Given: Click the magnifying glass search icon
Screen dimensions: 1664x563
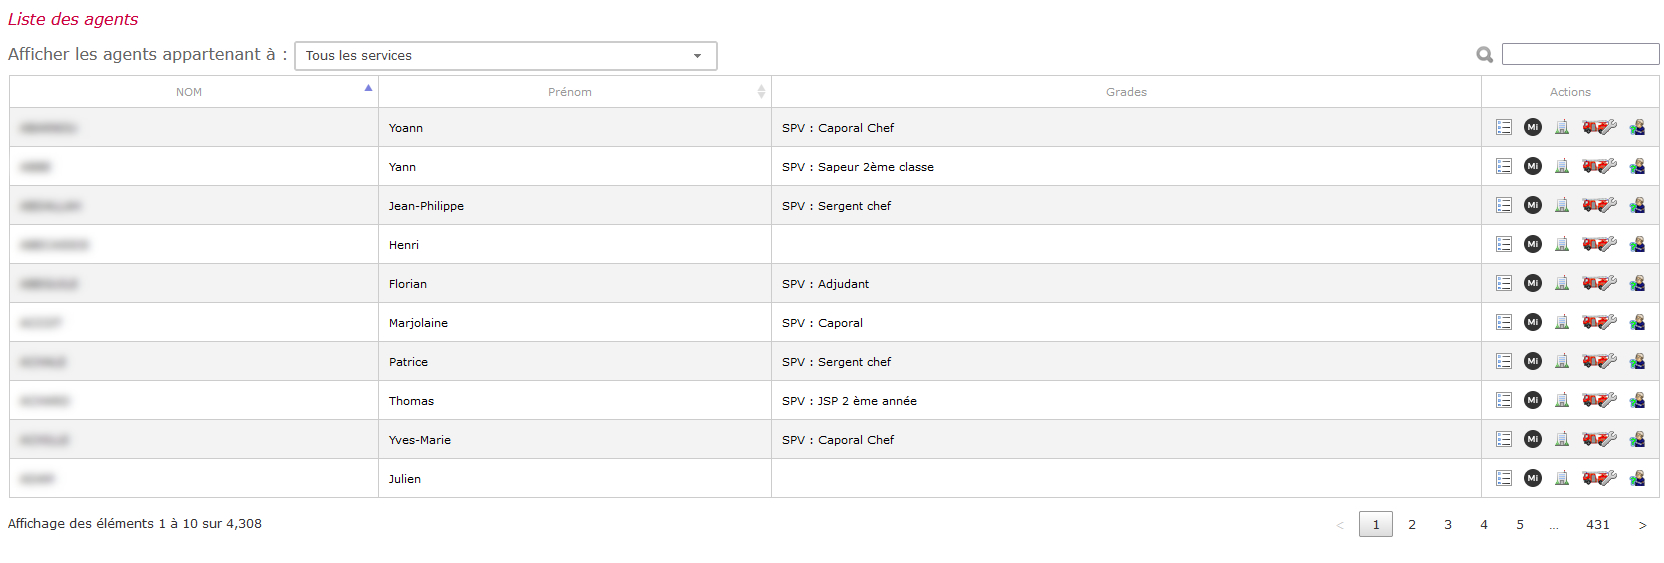Looking at the screenshot, I should pos(1485,55).
